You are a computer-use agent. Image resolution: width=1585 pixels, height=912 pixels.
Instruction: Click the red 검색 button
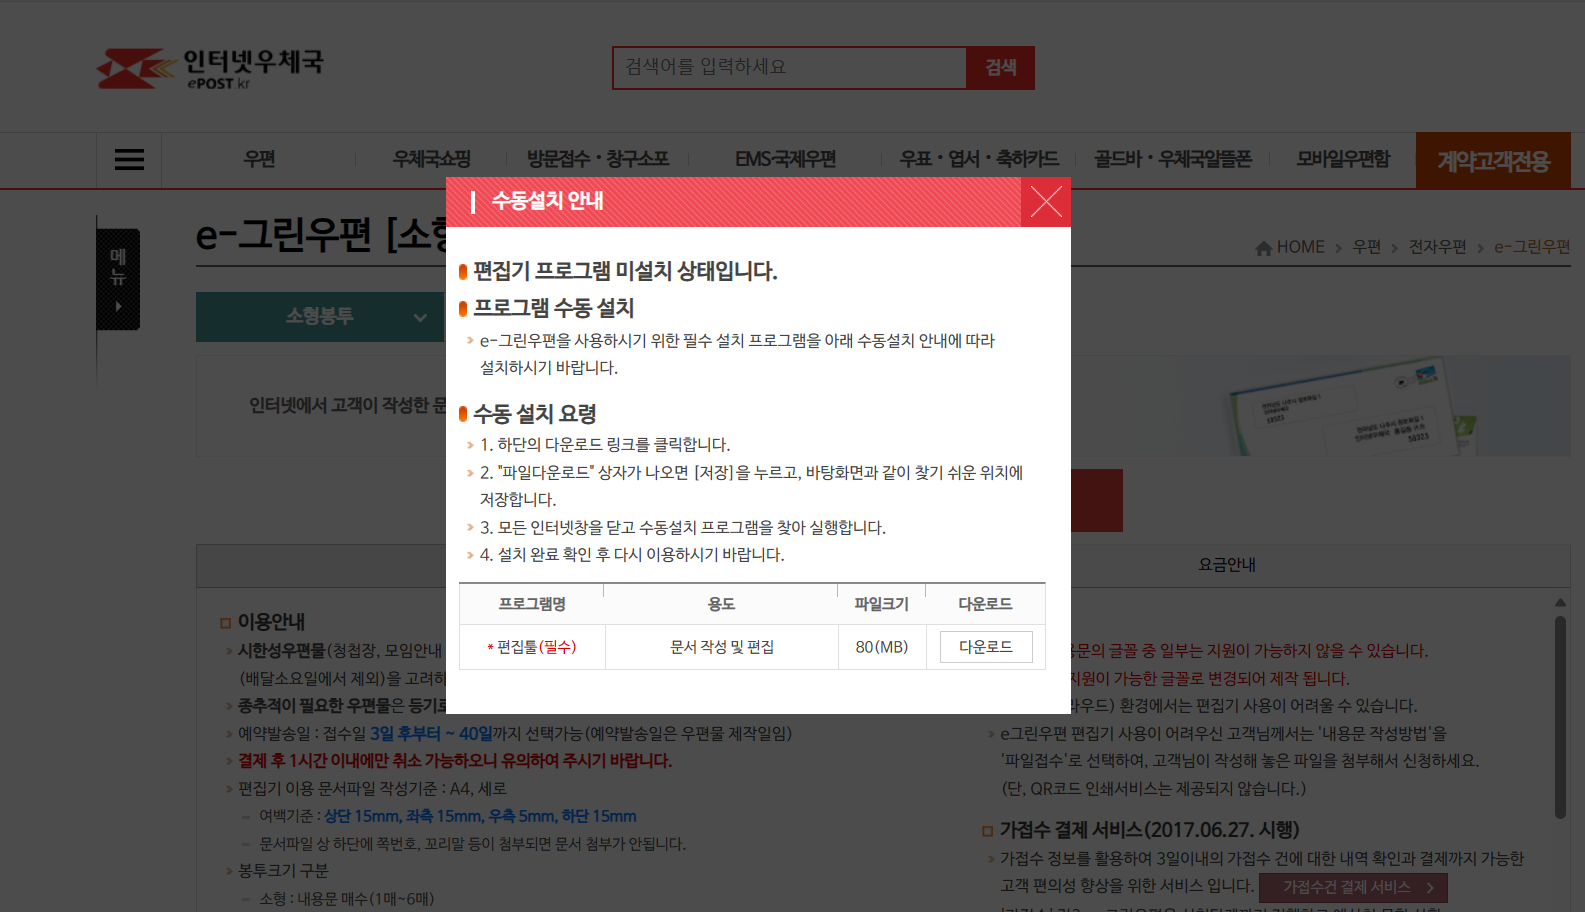click(1001, 67)
